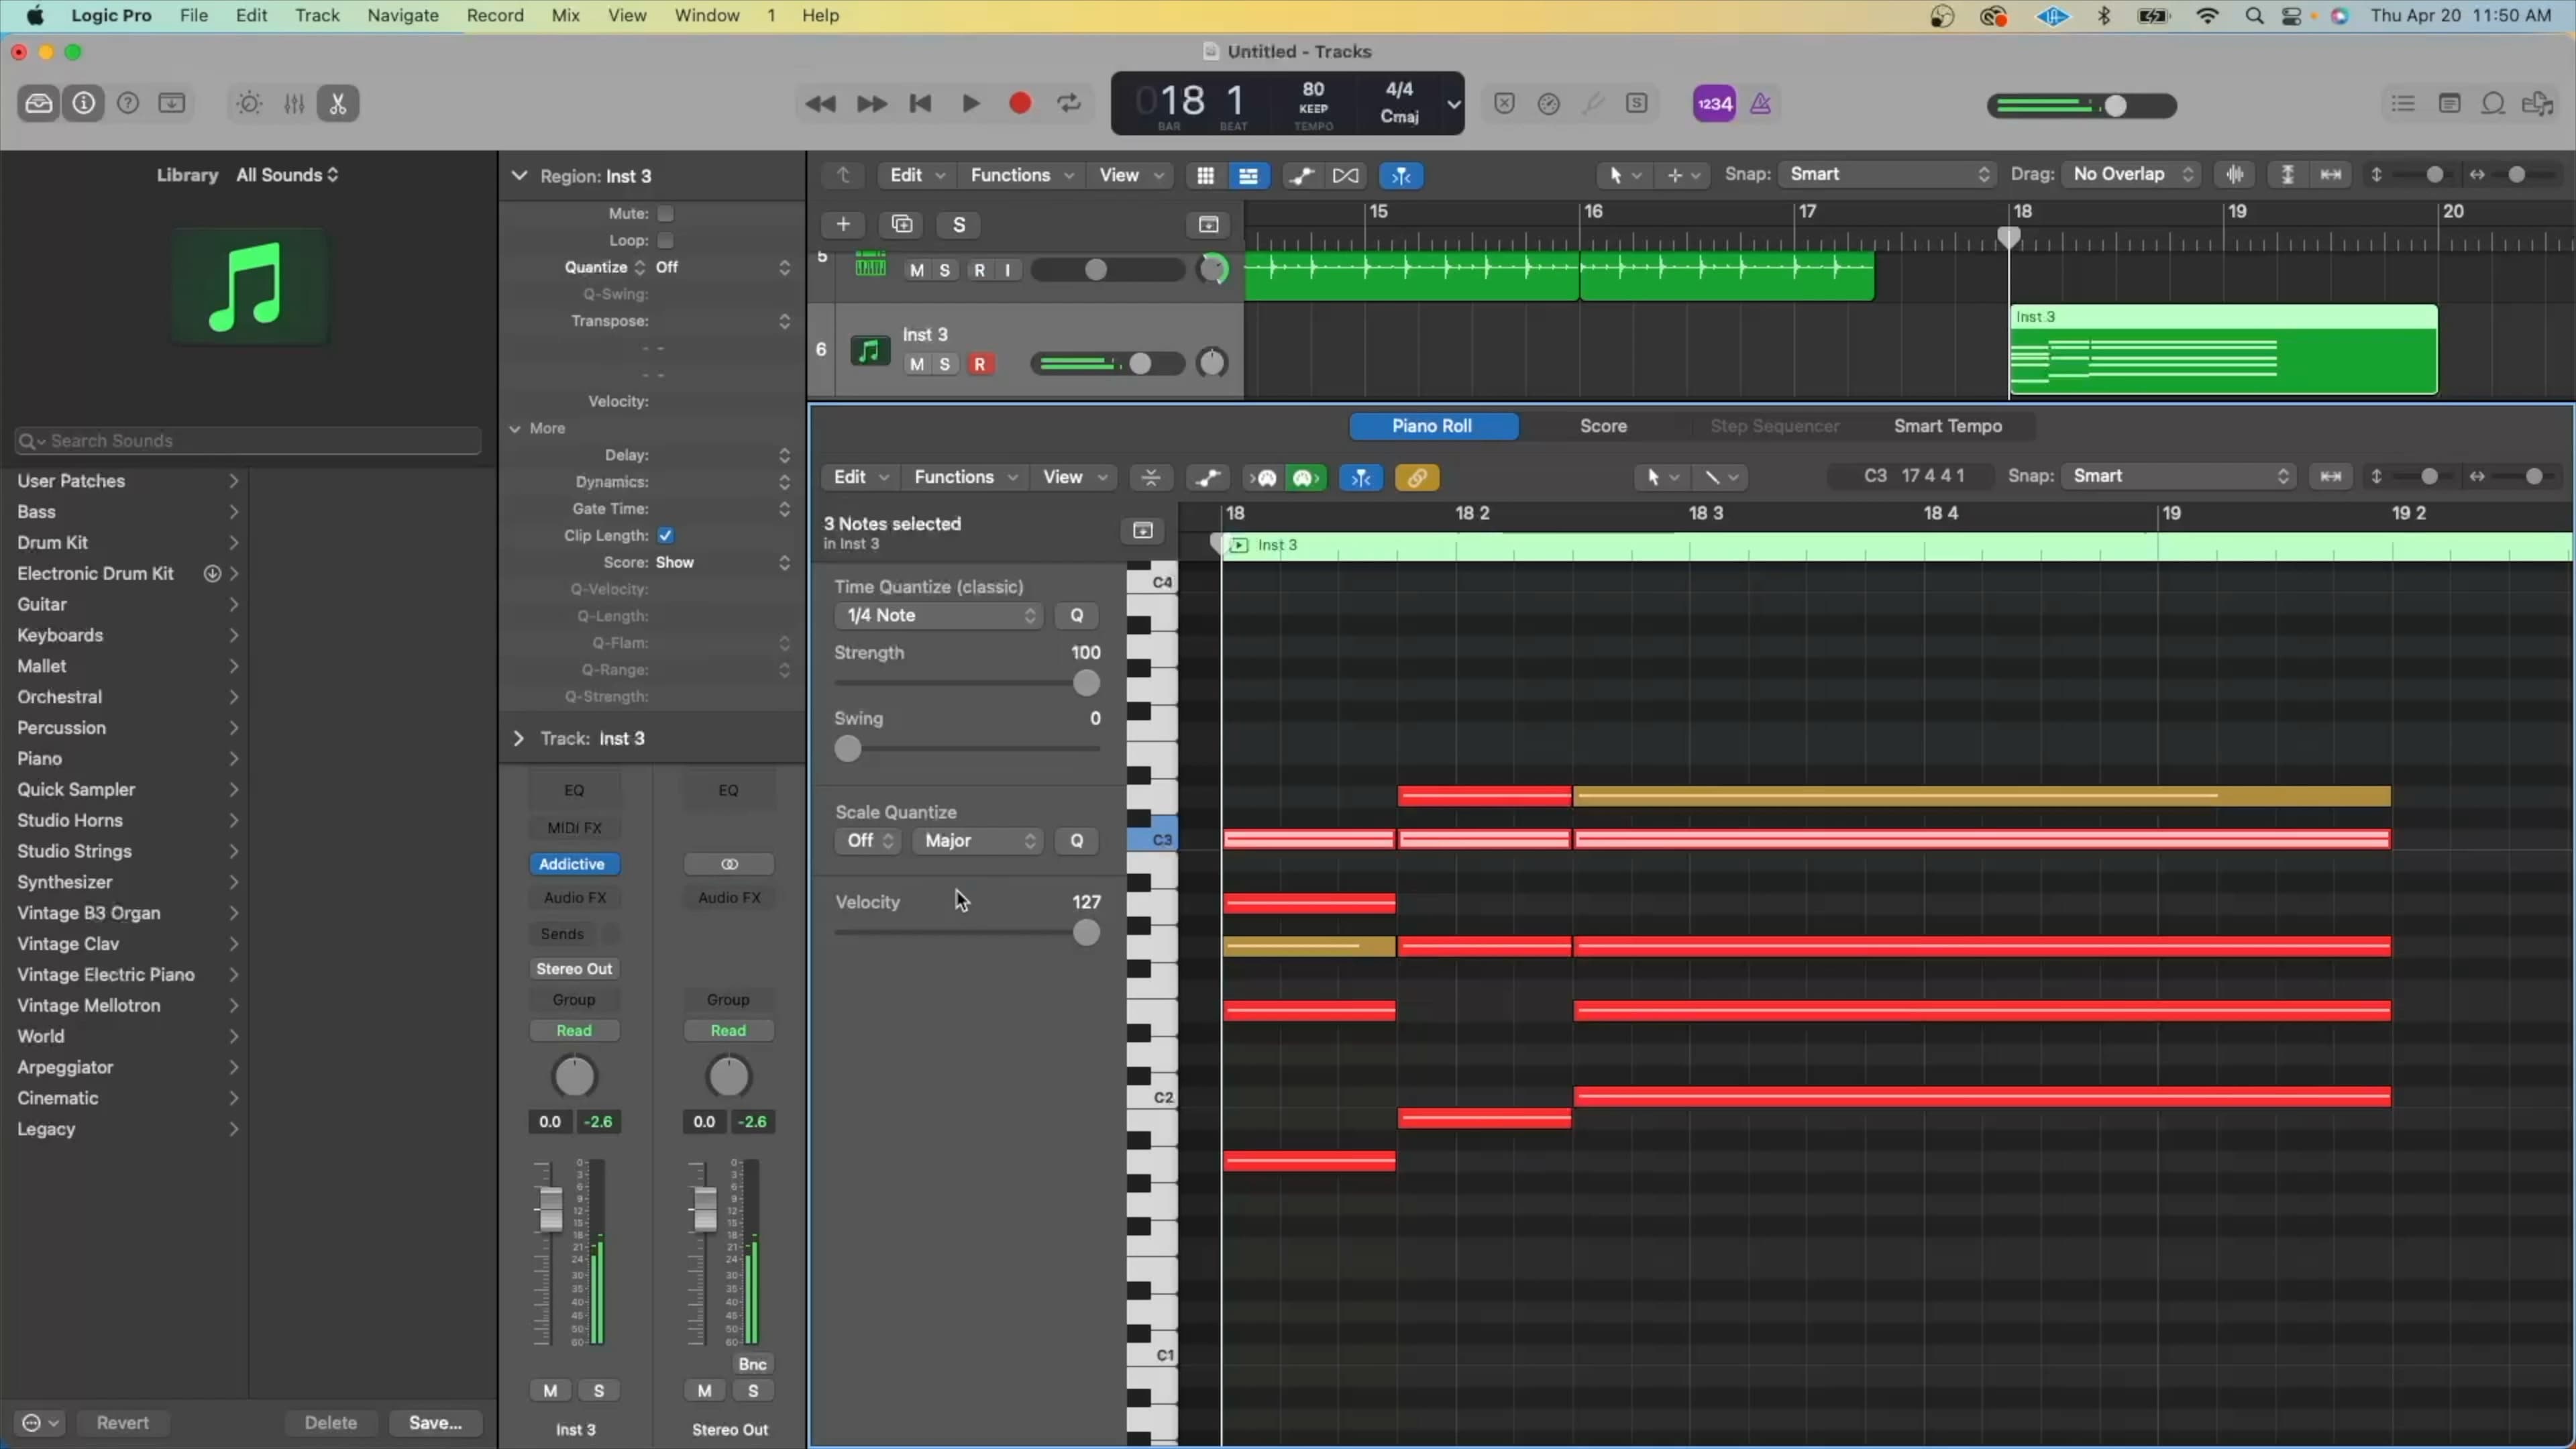Toggle Cycle mode button
Viewport: 2576px width, 1449px height.
1069,103
